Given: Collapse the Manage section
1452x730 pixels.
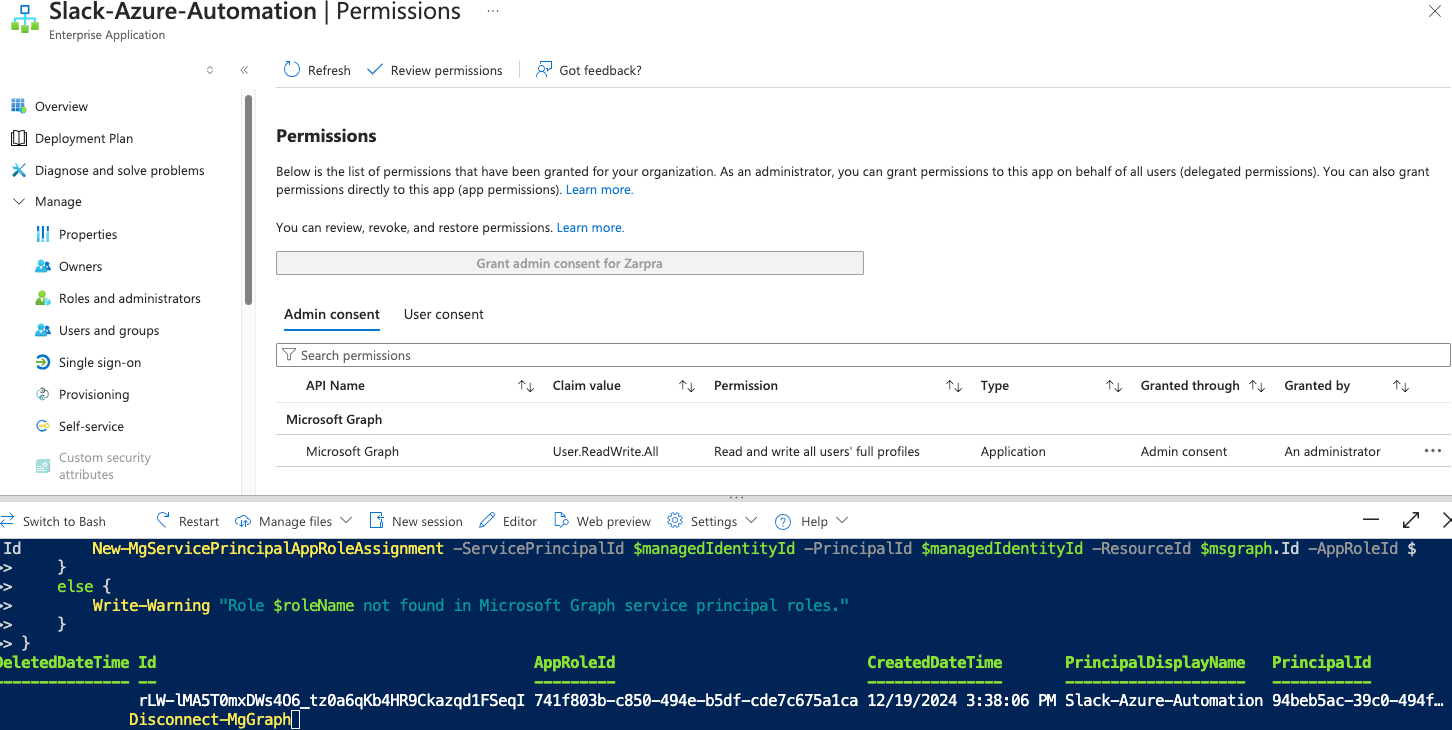Looking at the screenshot, I should (18, 201).
